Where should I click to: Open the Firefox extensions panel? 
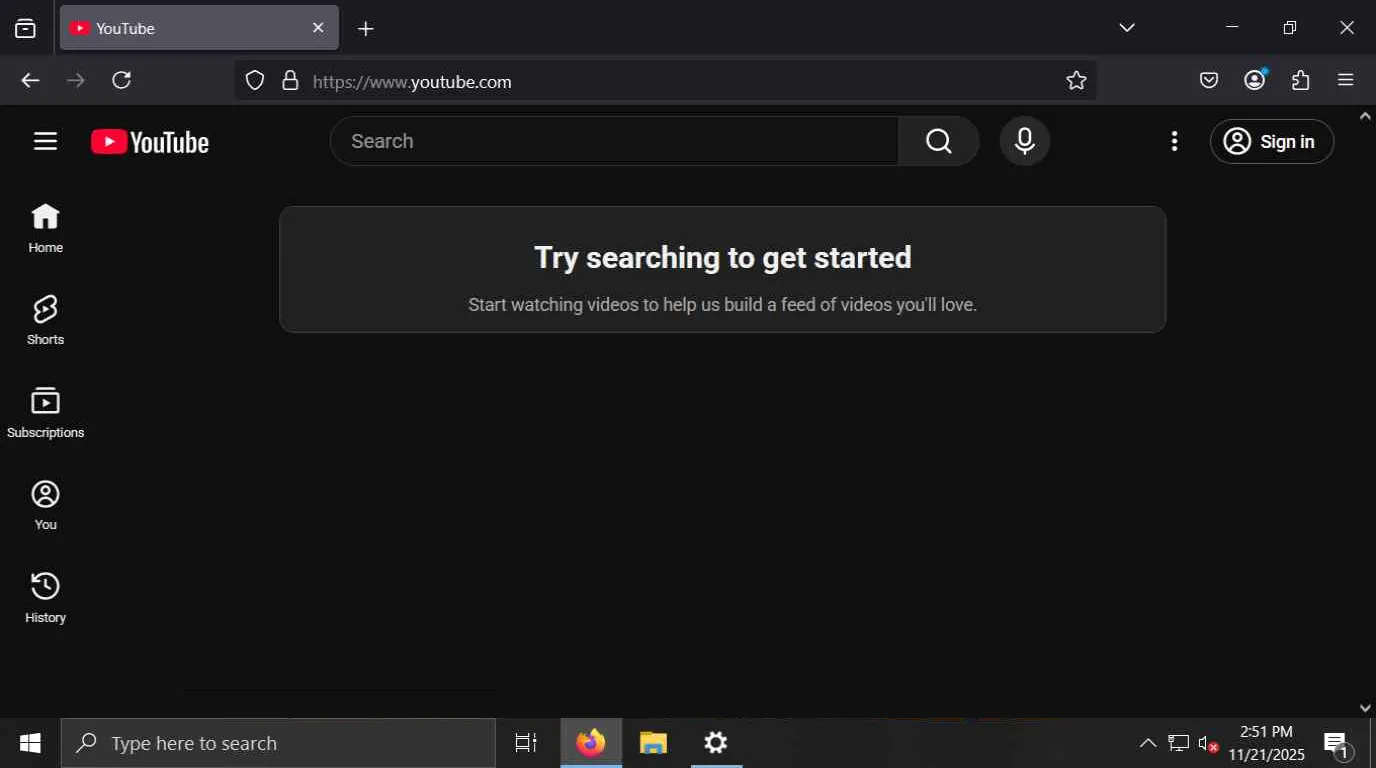pos(1301,81)
